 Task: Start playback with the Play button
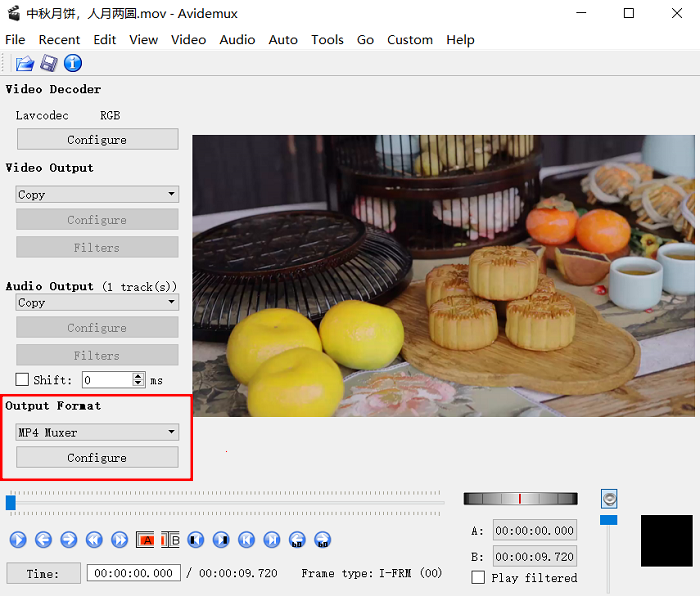[x=18, y=540]
